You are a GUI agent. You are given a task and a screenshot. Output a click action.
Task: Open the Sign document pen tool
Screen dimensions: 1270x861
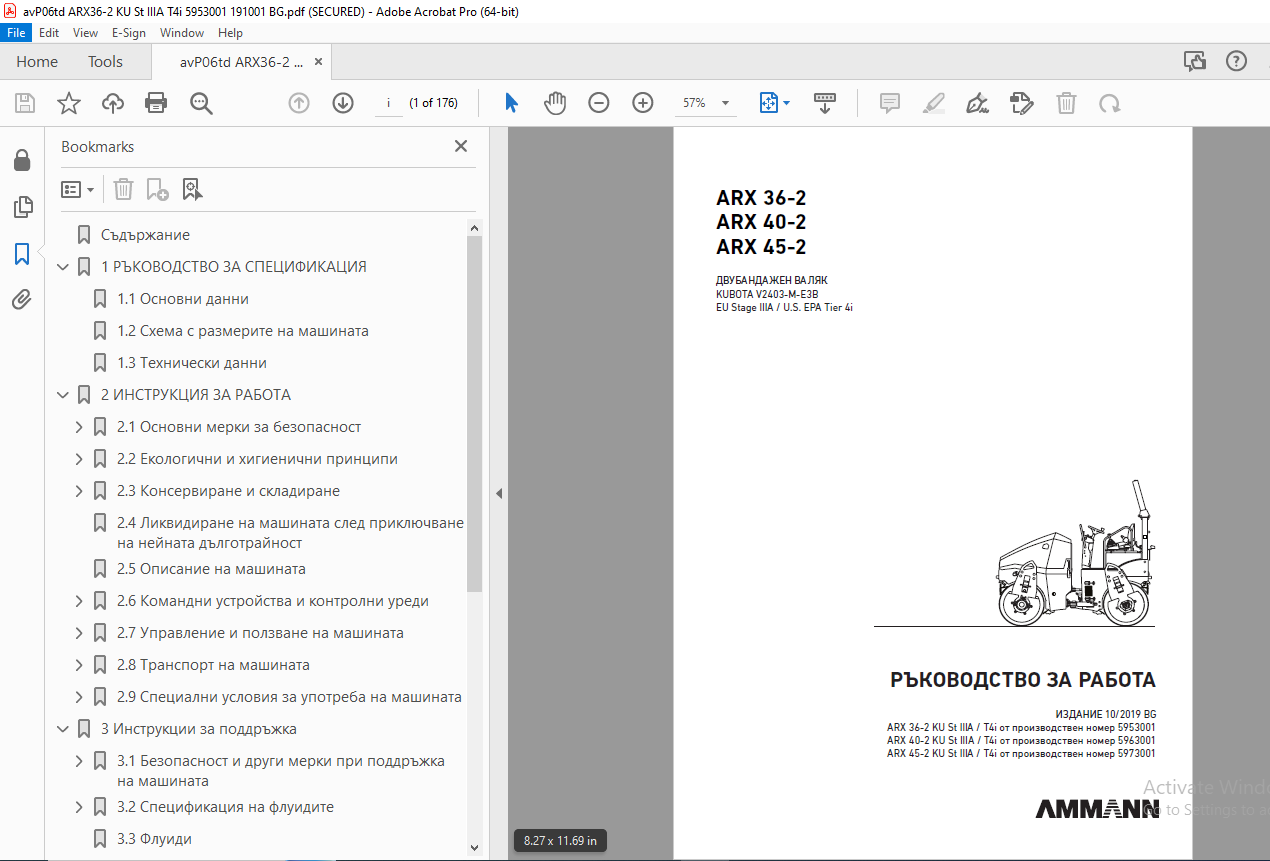977,103
